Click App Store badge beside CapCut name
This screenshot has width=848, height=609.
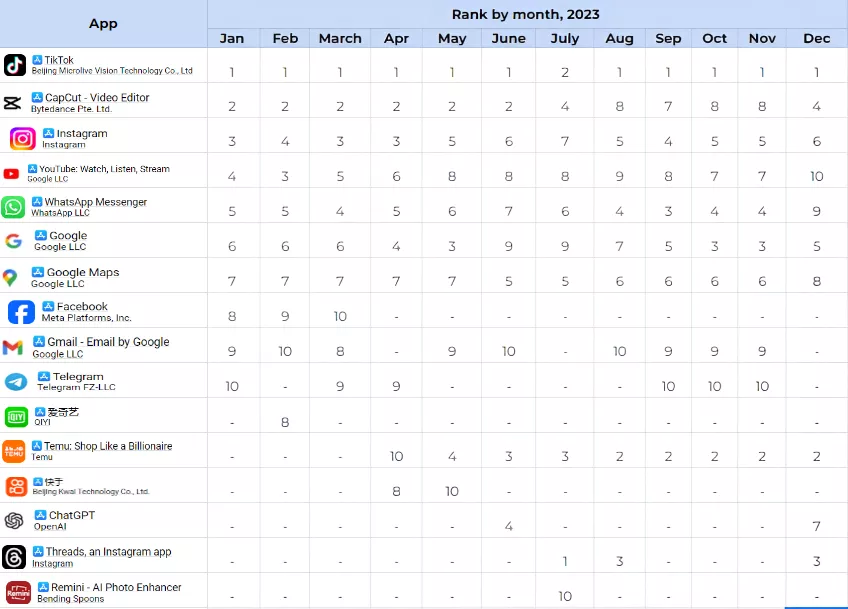pos(37,97)
